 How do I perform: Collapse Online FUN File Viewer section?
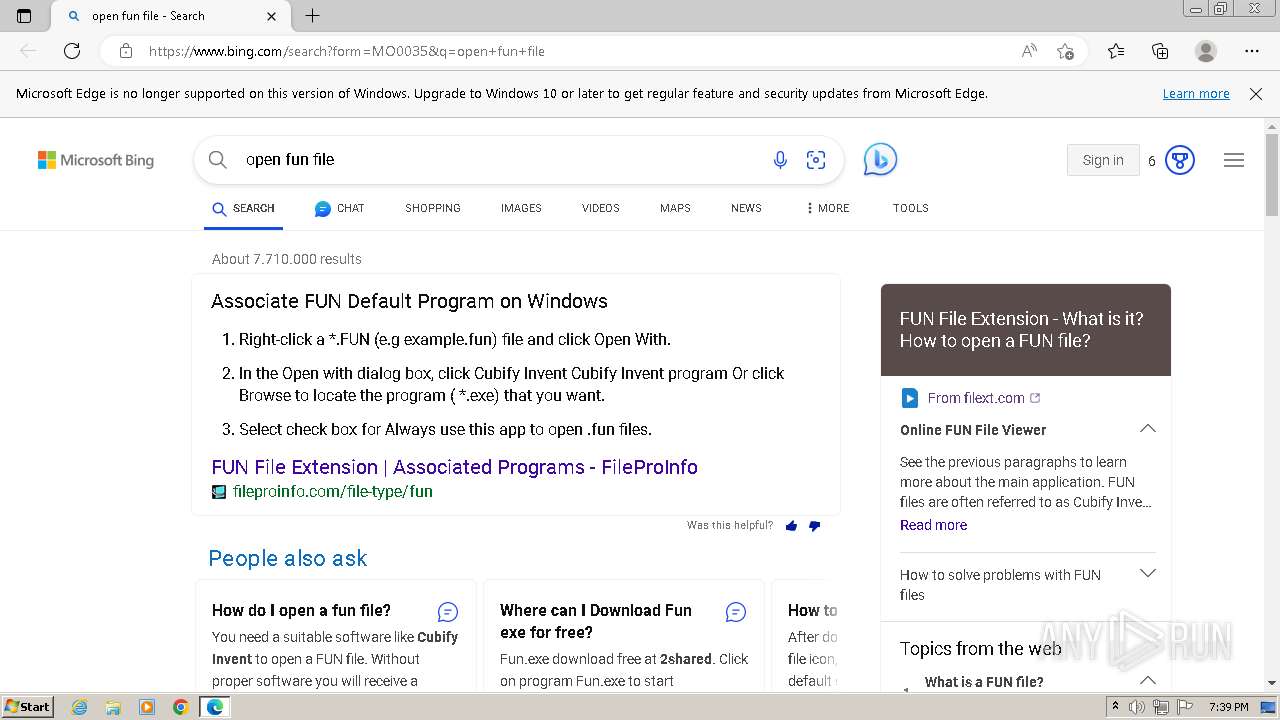point(1148,429)
